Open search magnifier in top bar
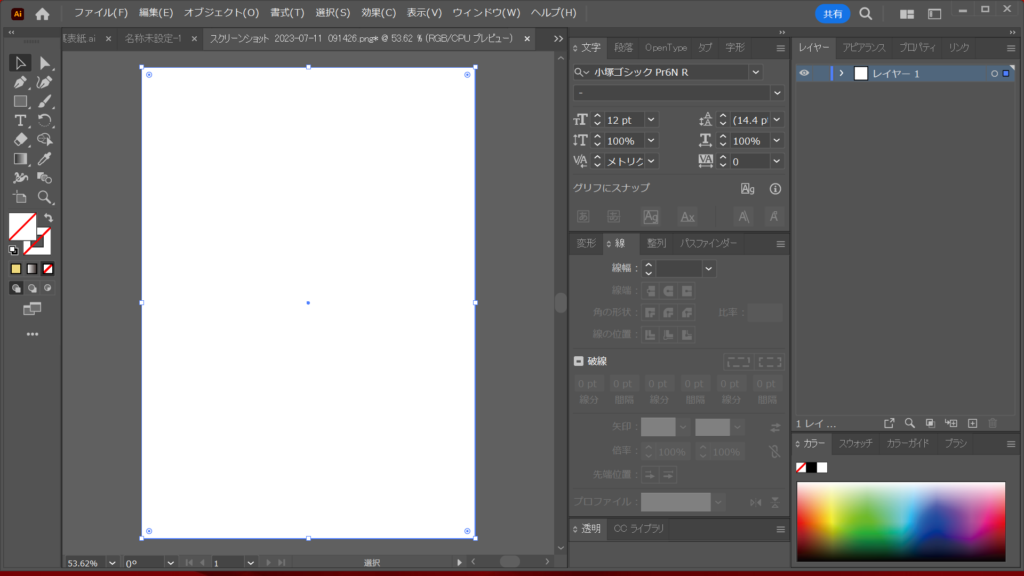 point(865,14)
